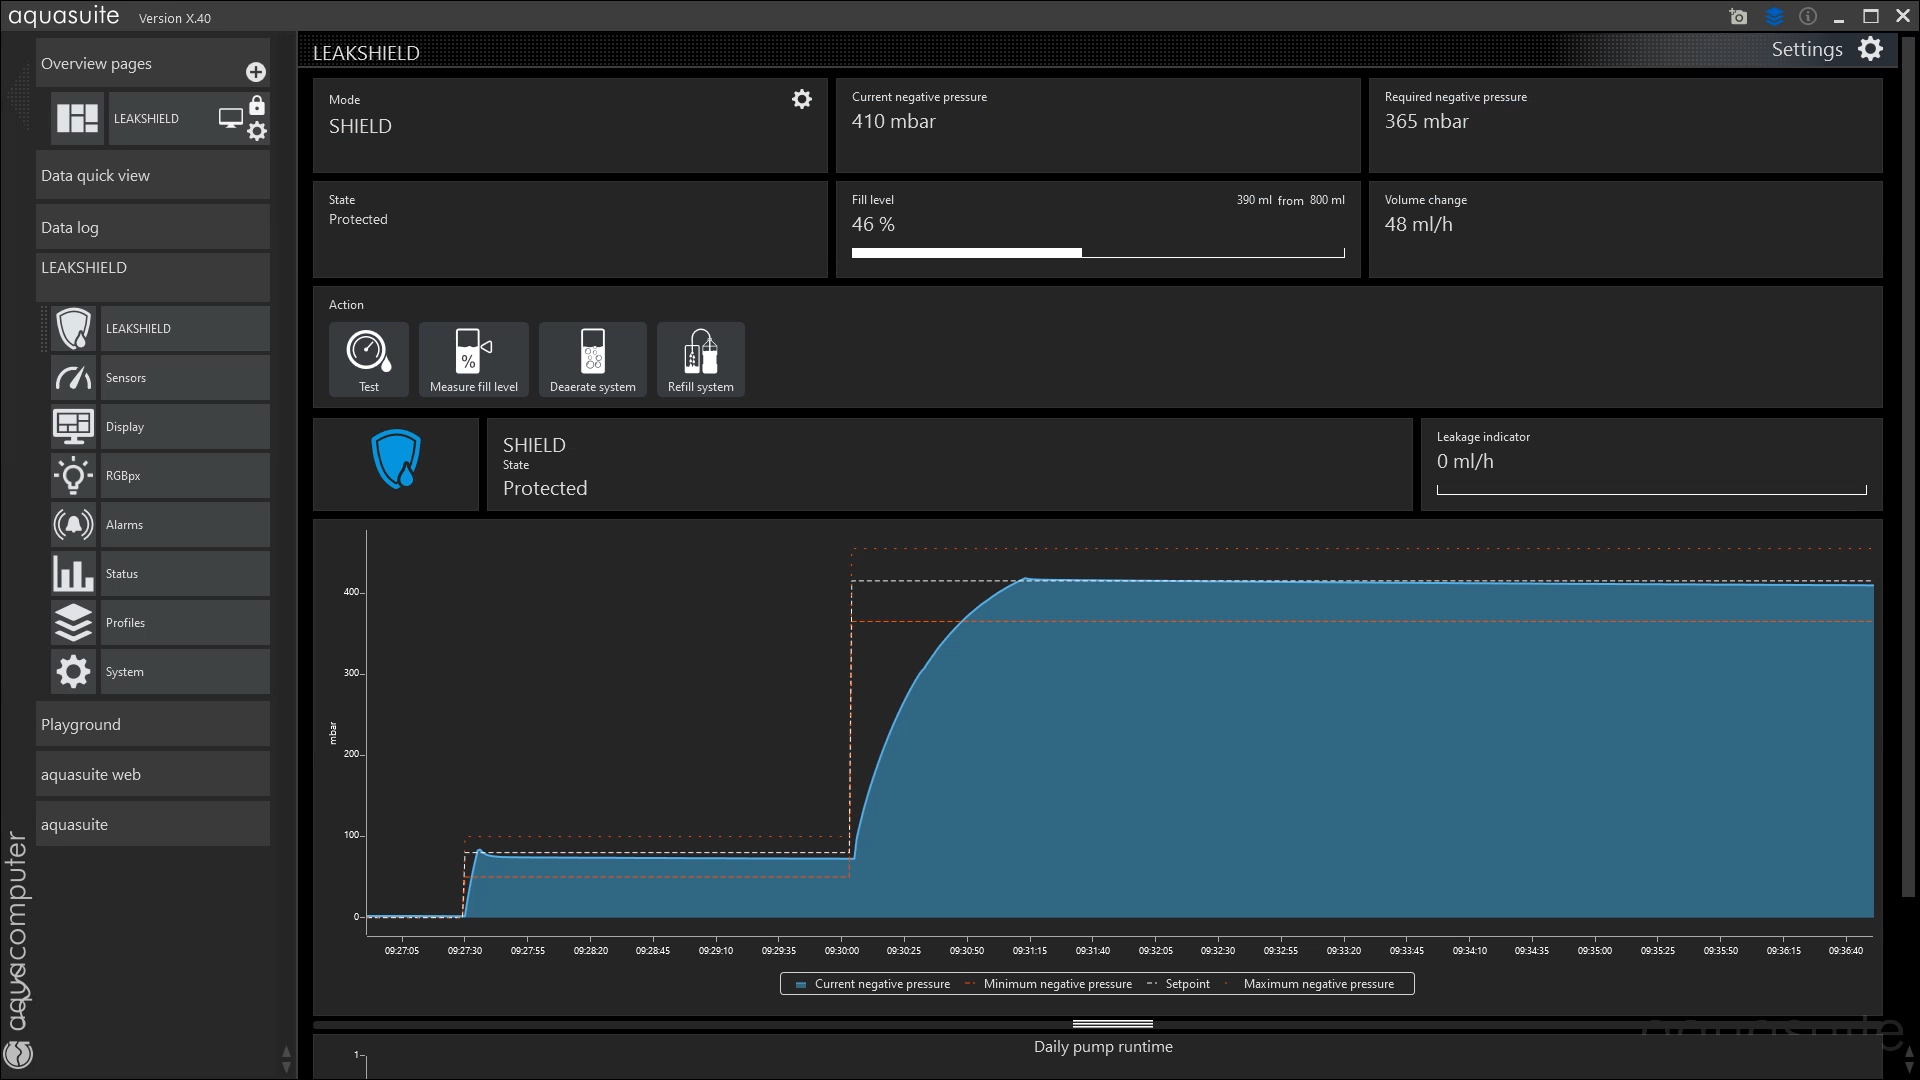Click the Status bar chart icon
The width and height of the screenshot is (1920, 1080).
pyautogui.click(x=73, y=574)
